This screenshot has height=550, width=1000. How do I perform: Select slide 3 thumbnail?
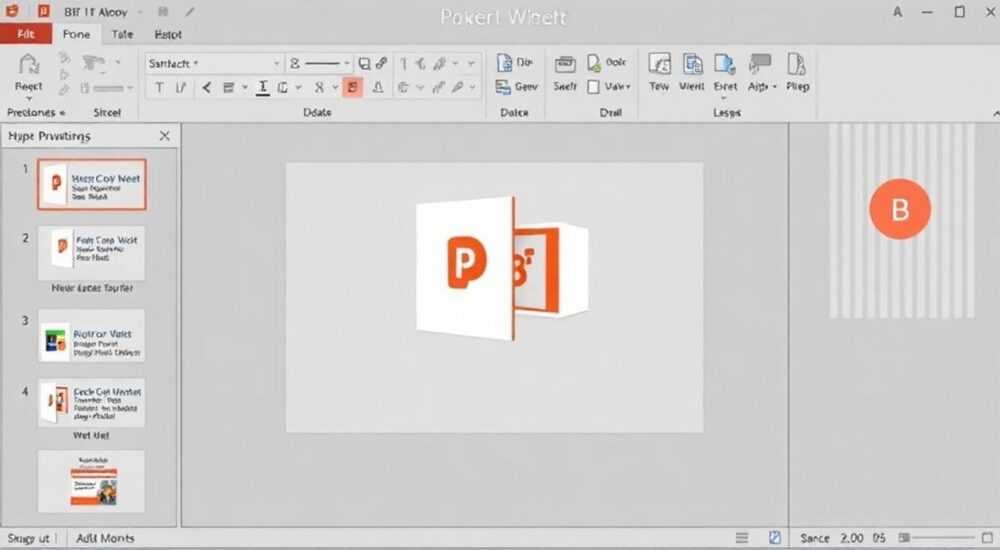(x=91, y=336)
